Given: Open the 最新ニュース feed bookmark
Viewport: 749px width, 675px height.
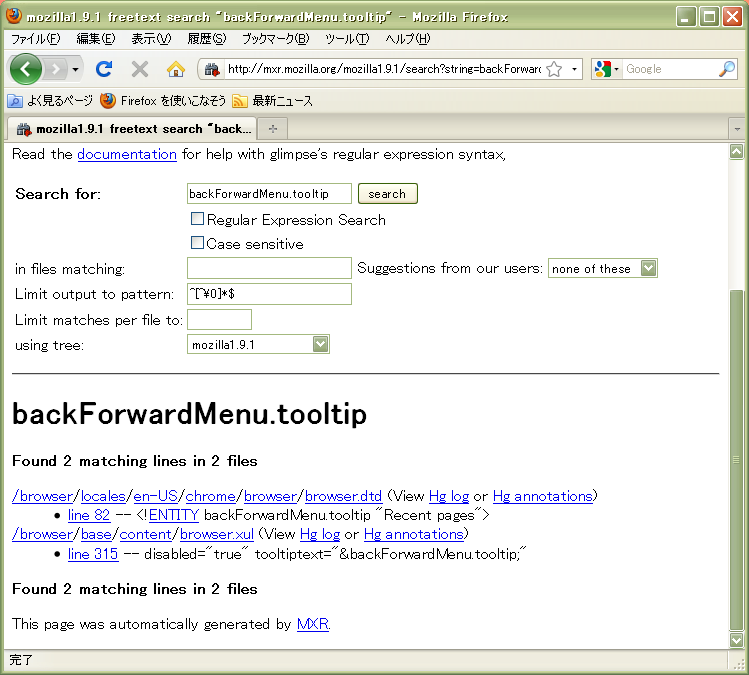Looking at the screenshot, I should coord(272,101).
